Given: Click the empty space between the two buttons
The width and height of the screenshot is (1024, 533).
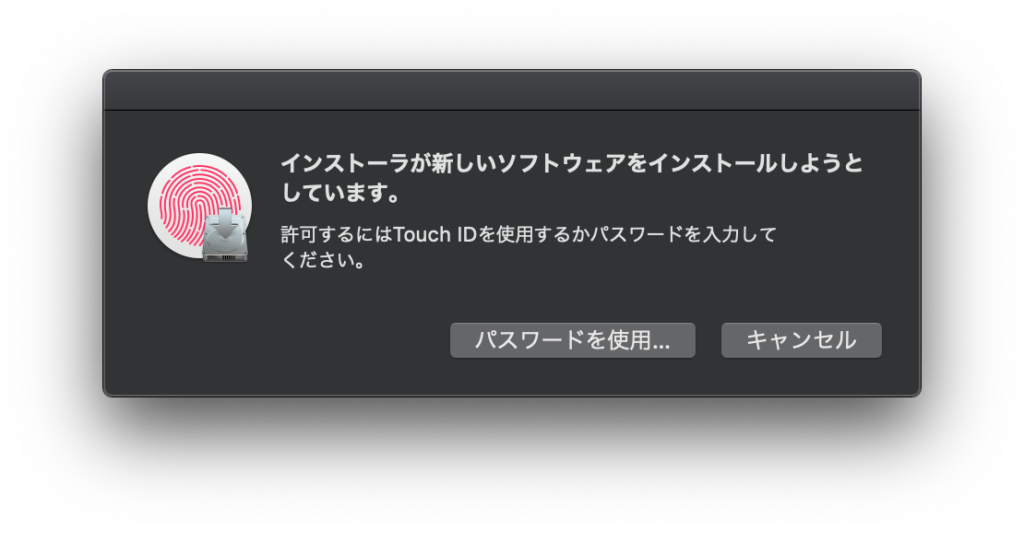Looking at the screenshot, I should click(709, 340).
